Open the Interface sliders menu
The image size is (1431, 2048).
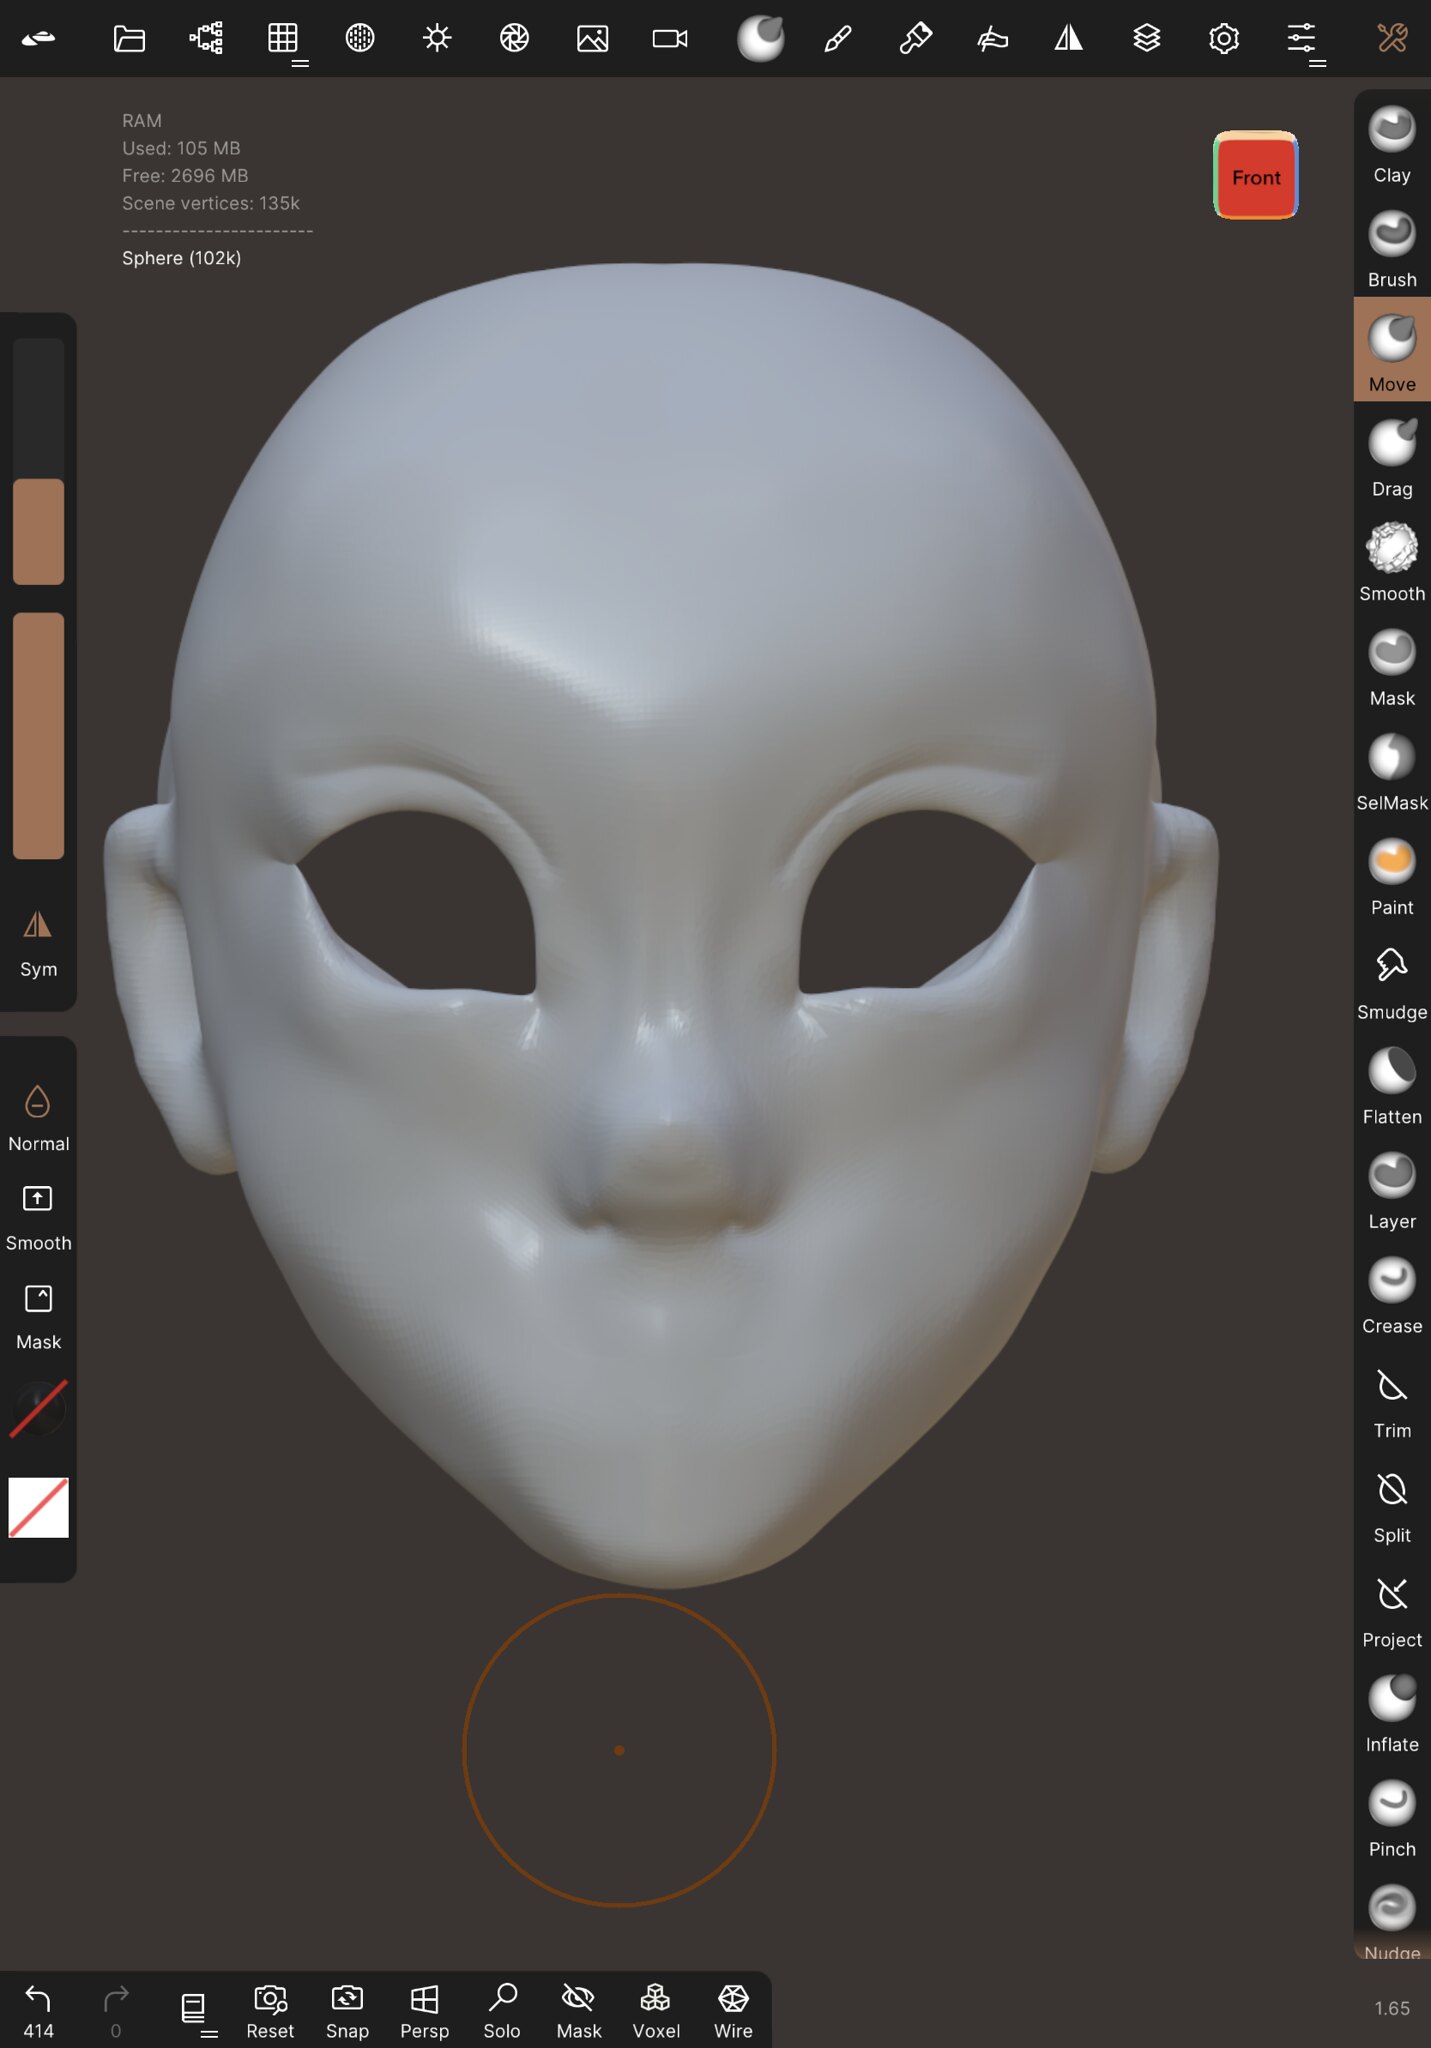1301,39
